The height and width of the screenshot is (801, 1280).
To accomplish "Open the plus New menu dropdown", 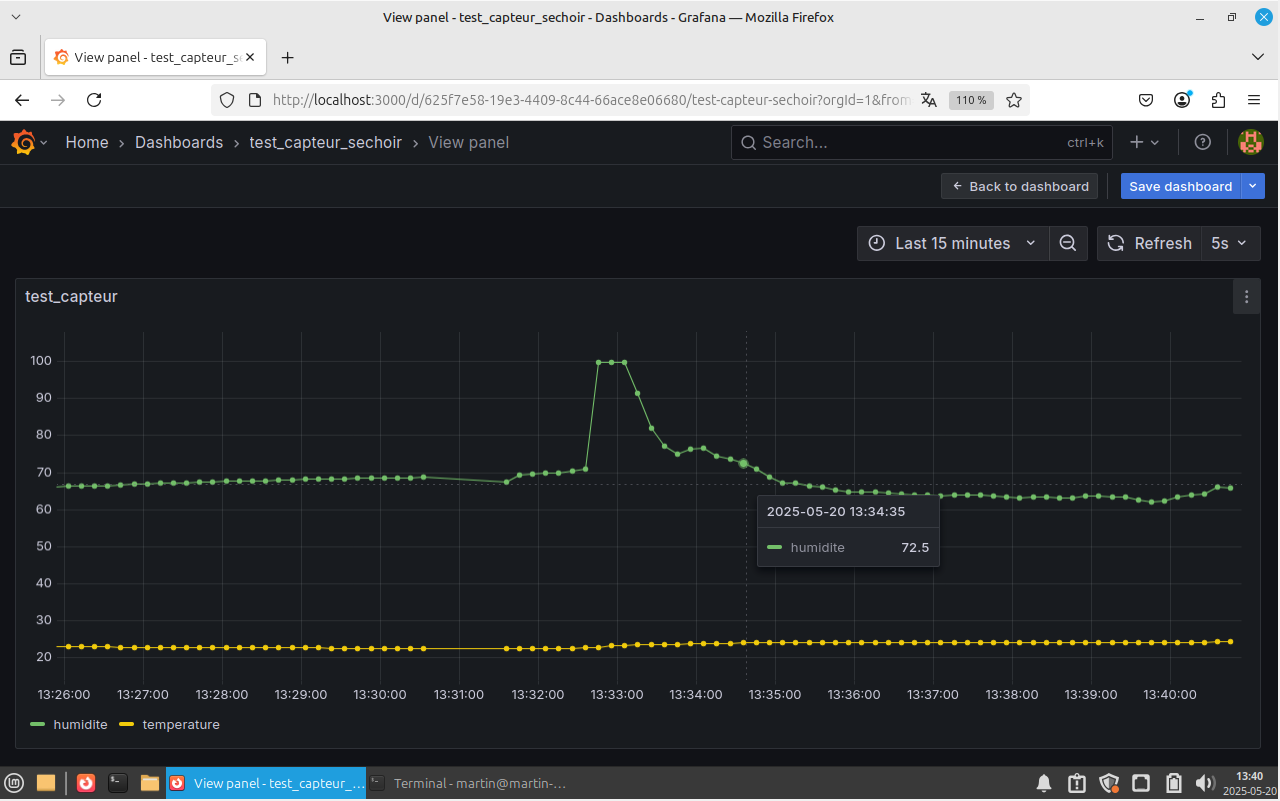I will [x=1145, y=143].
